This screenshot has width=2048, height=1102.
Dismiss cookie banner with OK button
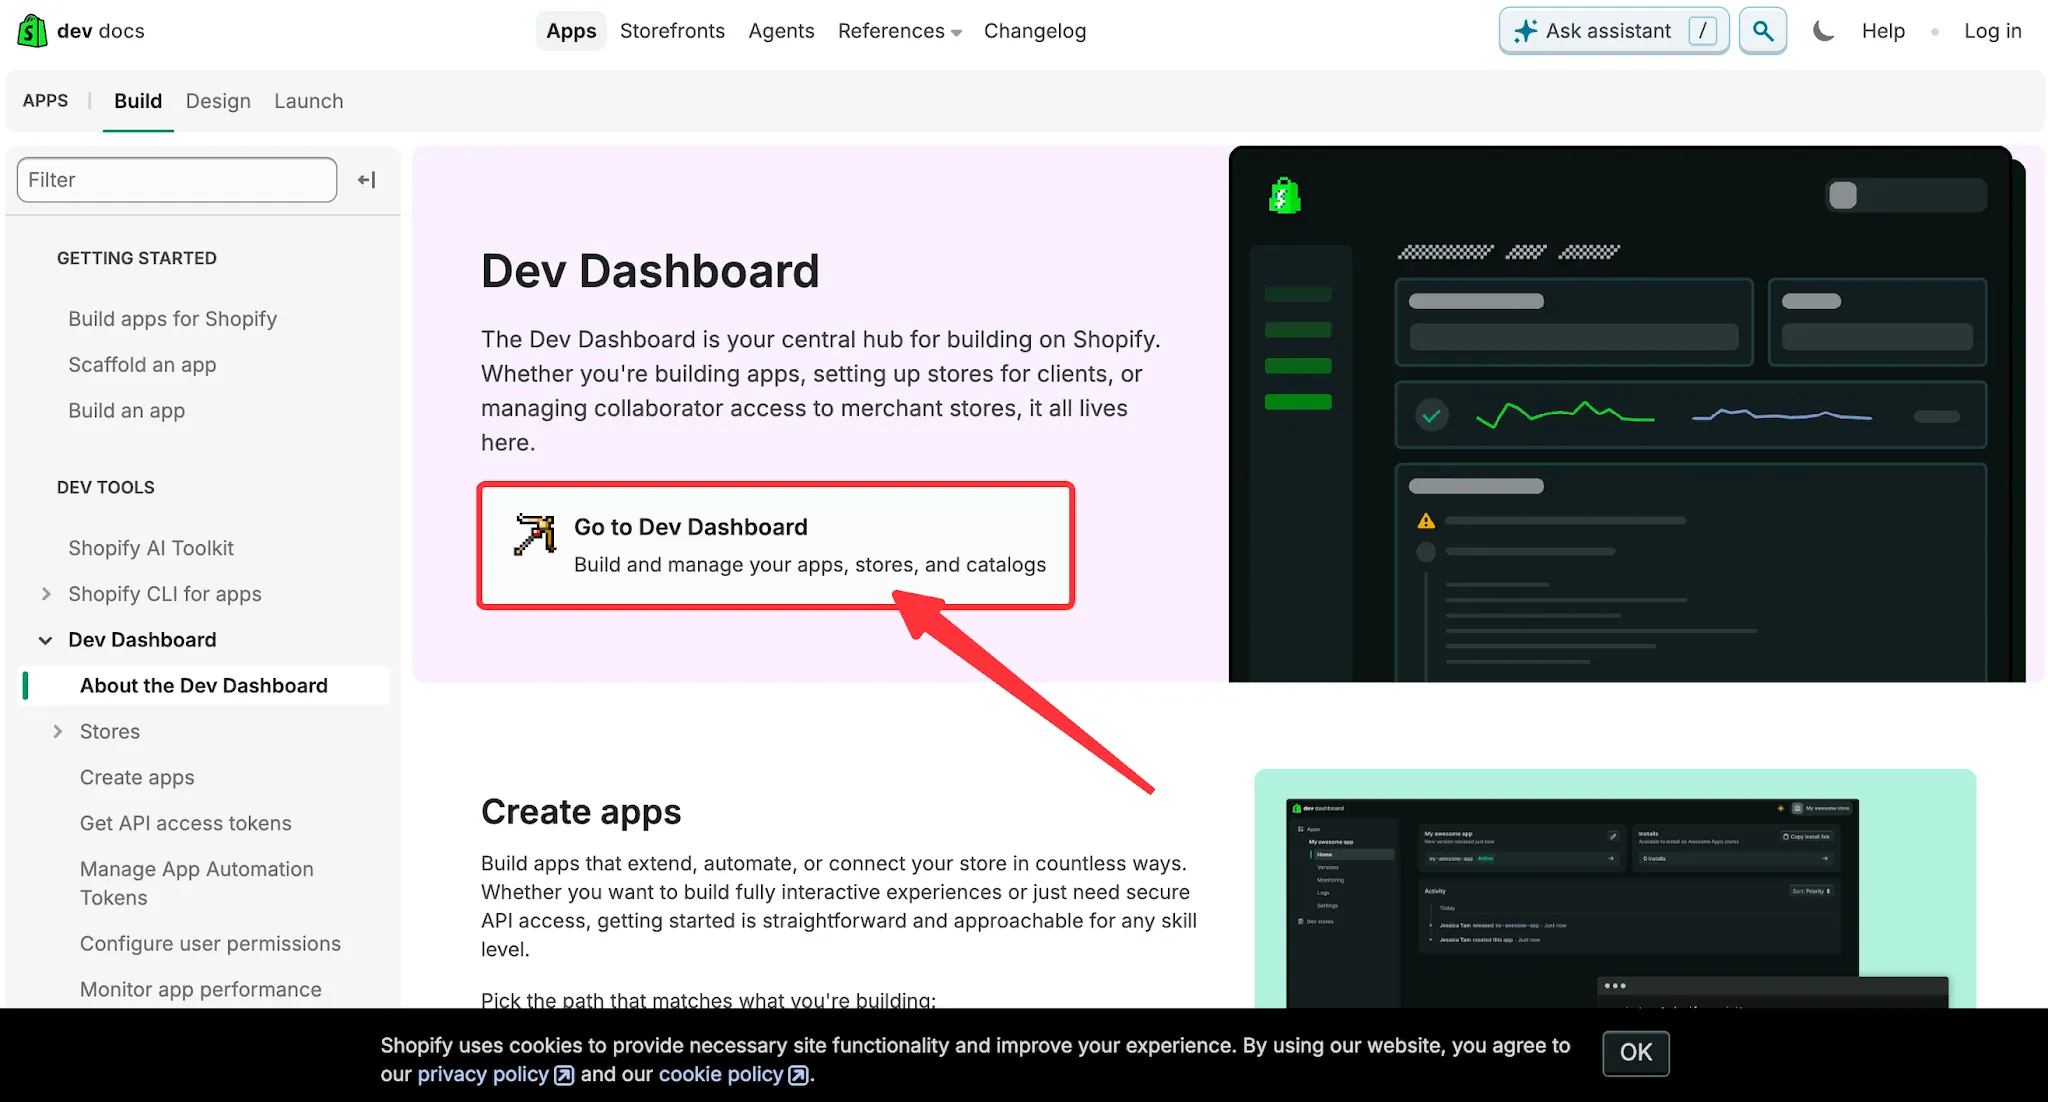(x=1636, y=1053)
